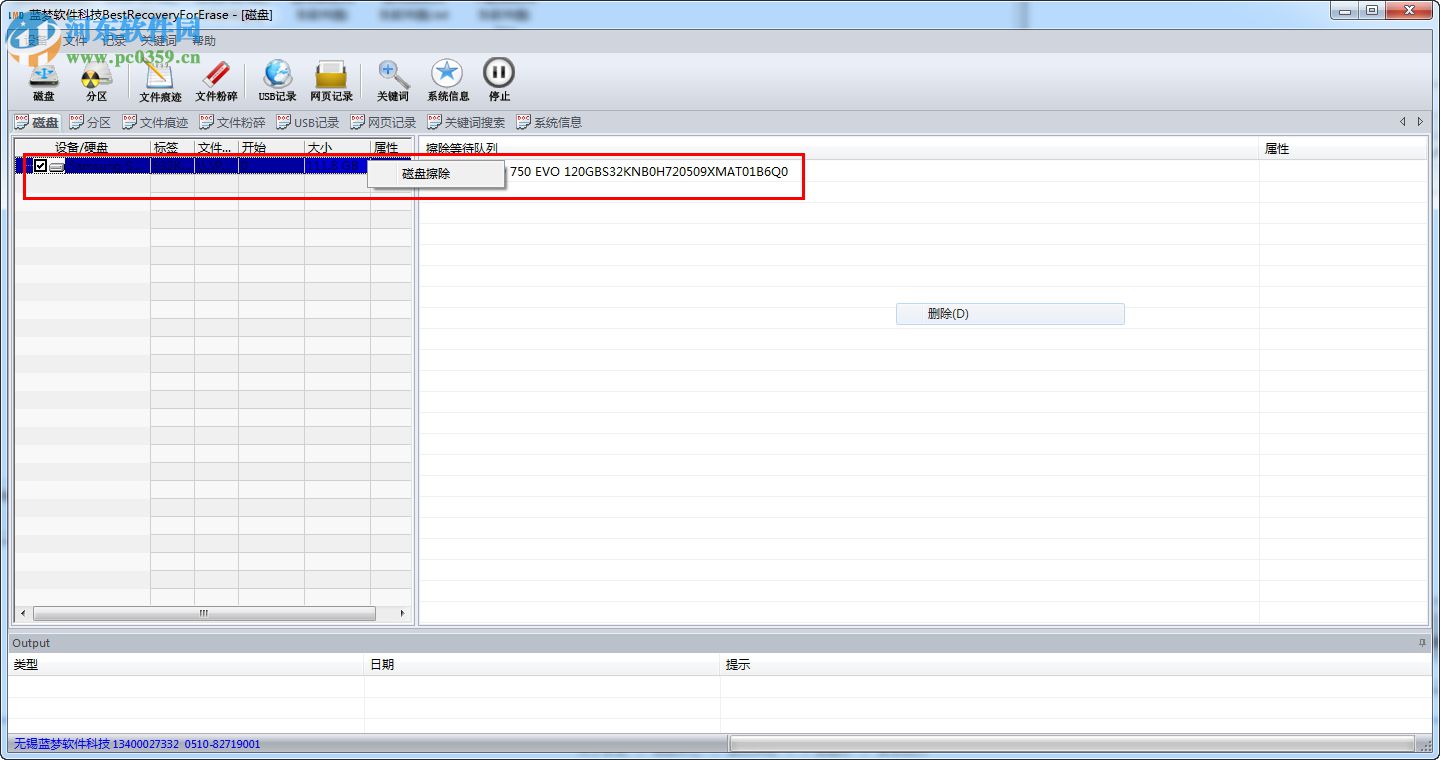
Task: Open the 分区 partition tool in the toolbar
Action: coord(96,80)
